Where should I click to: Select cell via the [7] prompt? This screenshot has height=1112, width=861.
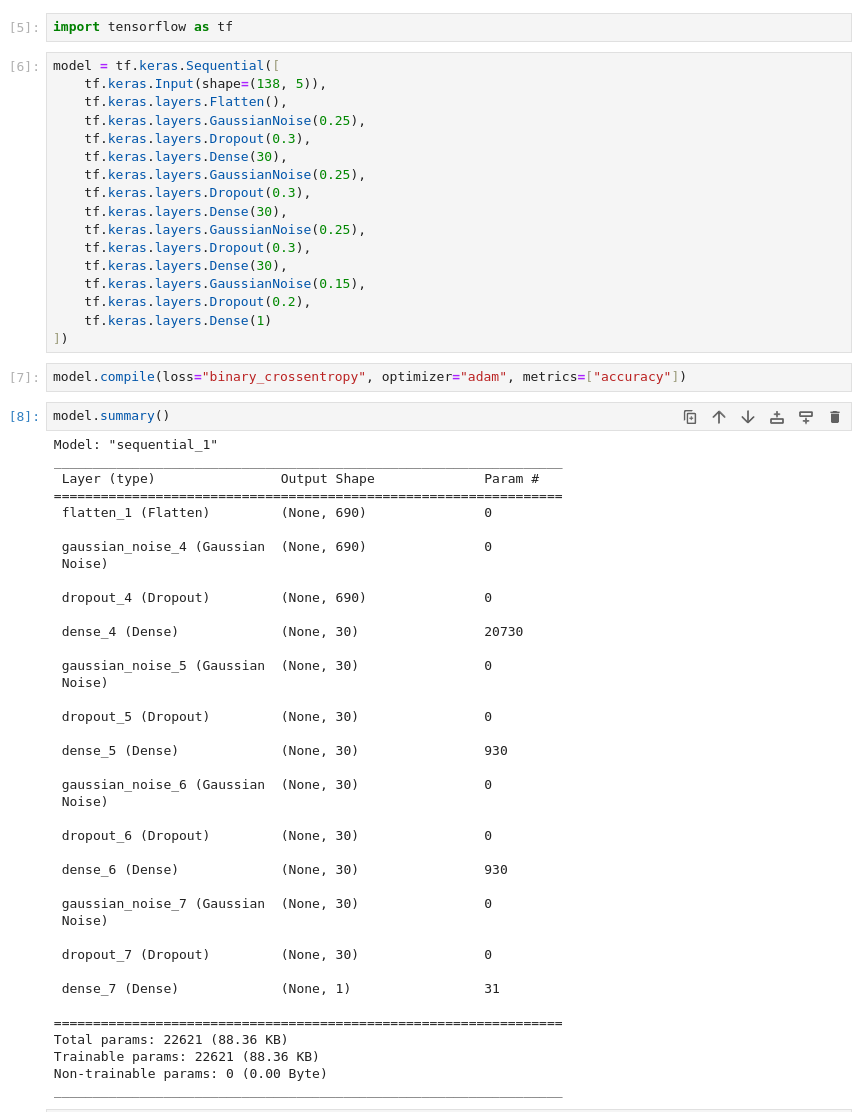(24, 378)
